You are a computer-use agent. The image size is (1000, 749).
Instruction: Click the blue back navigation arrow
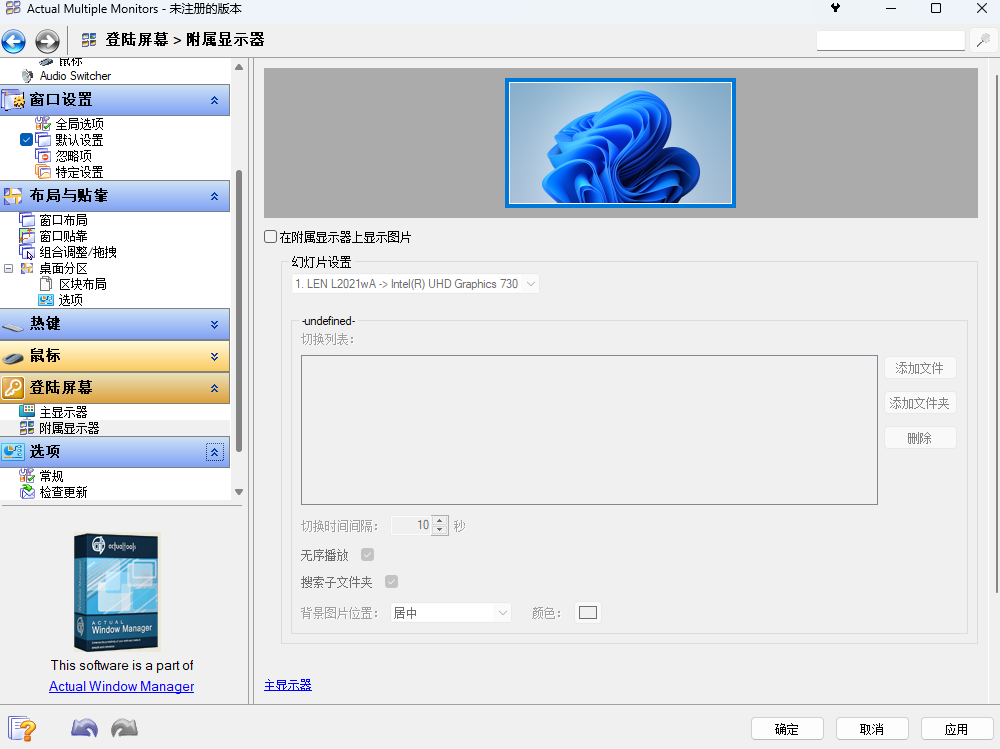[x=13, y=41]
